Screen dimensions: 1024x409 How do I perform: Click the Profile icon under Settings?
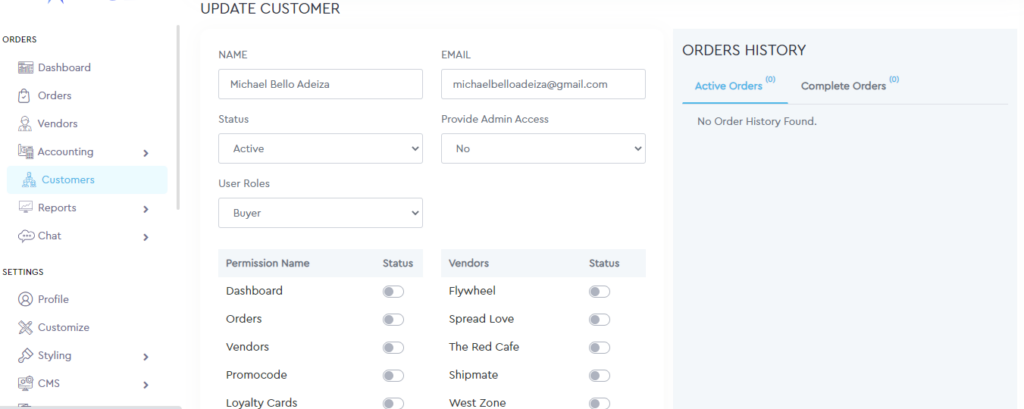pos(26,299)
